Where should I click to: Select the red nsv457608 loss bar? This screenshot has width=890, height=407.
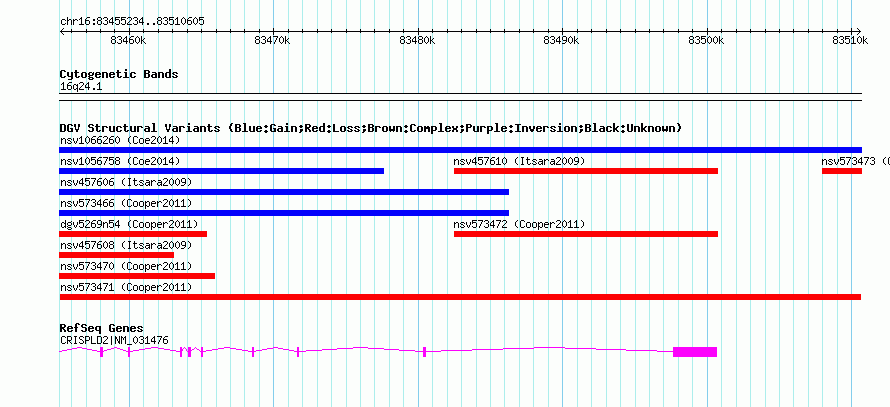point(116,255)
